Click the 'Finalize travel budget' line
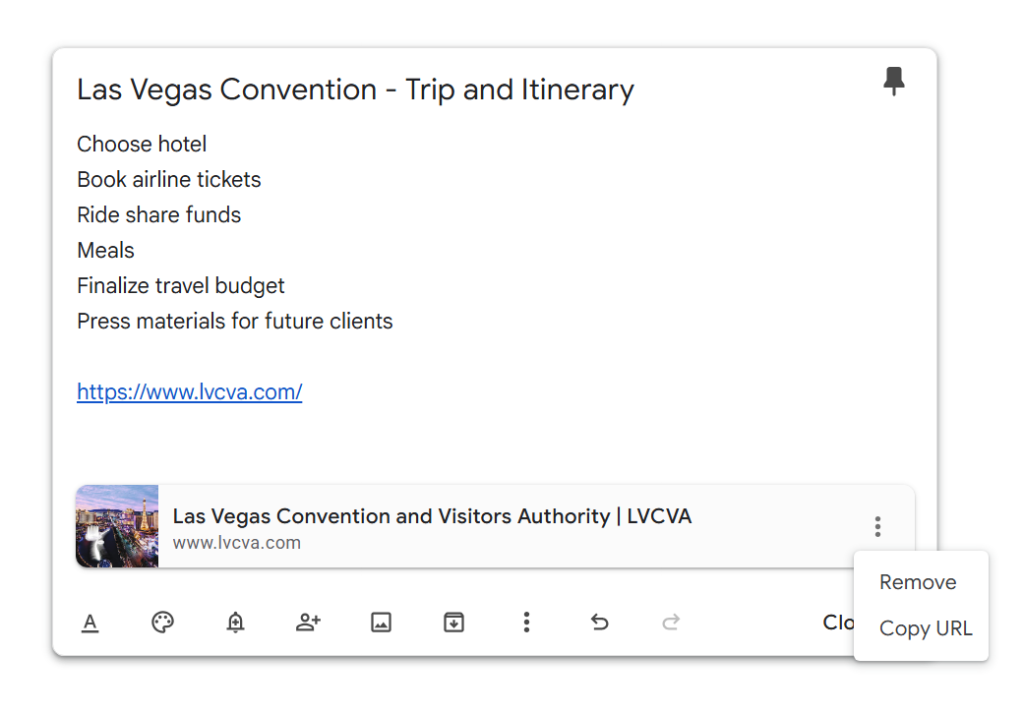The width and height of the screenshot is (1023, 714). pyautogui.click(x=180, y=285)
